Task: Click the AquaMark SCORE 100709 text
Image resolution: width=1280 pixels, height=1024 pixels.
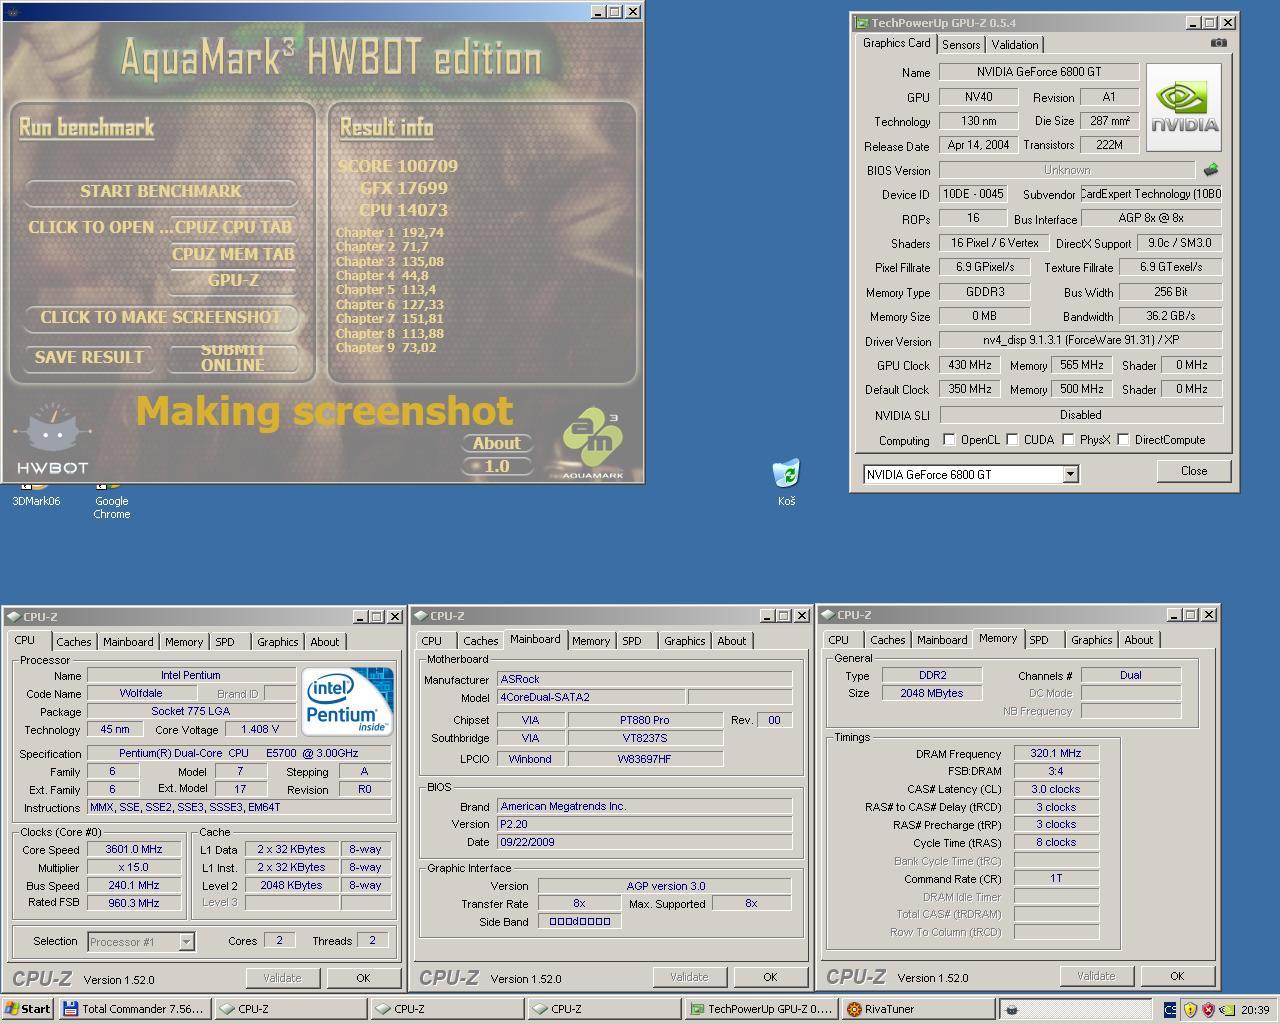Action: click(398, 166)
